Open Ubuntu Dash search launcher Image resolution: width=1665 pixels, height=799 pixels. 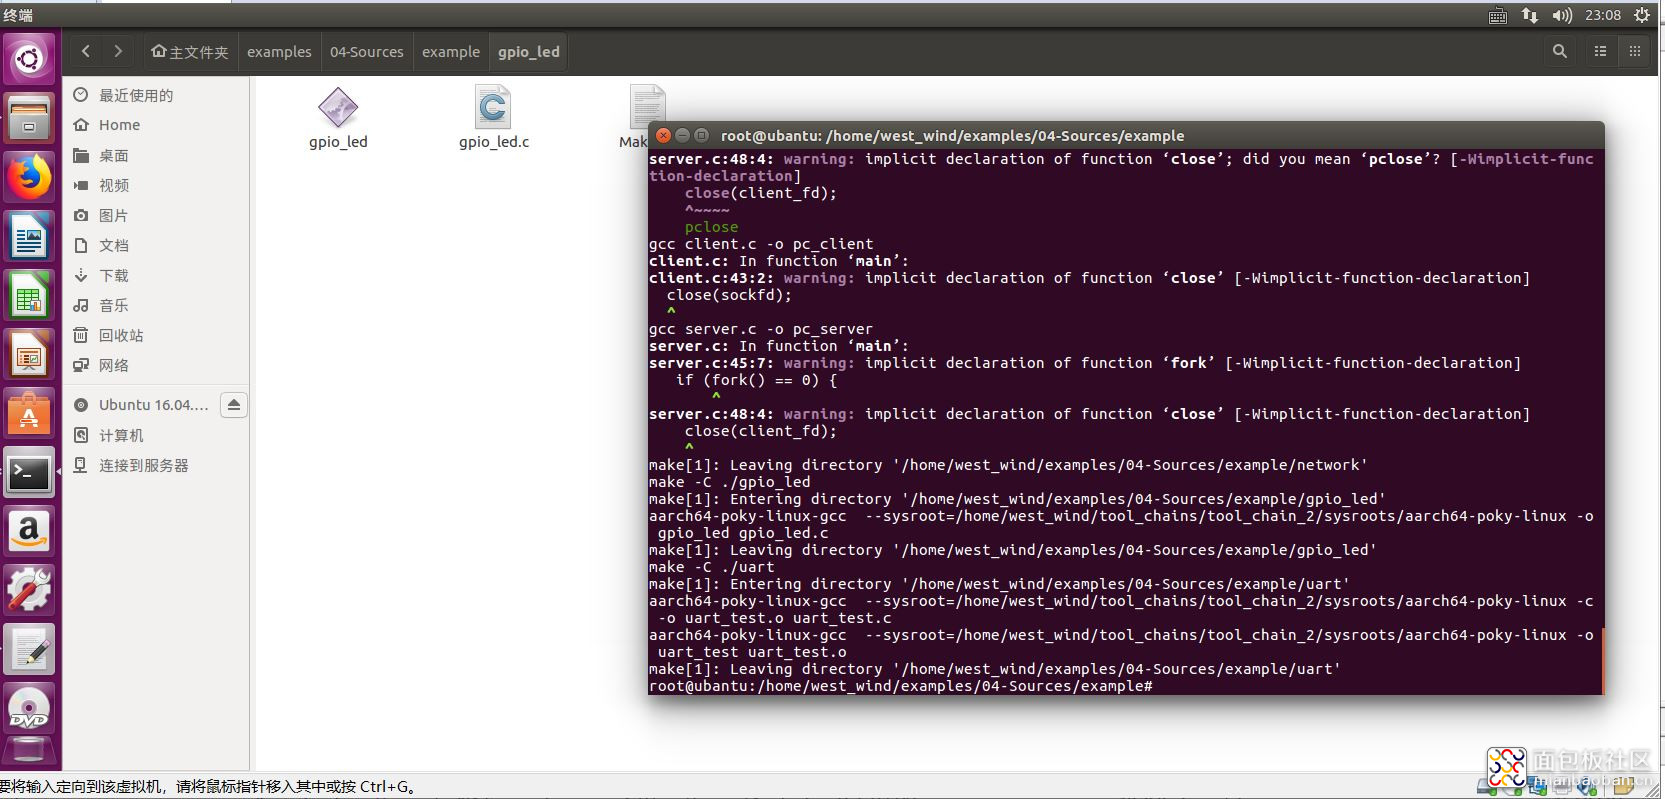[29, 59]
